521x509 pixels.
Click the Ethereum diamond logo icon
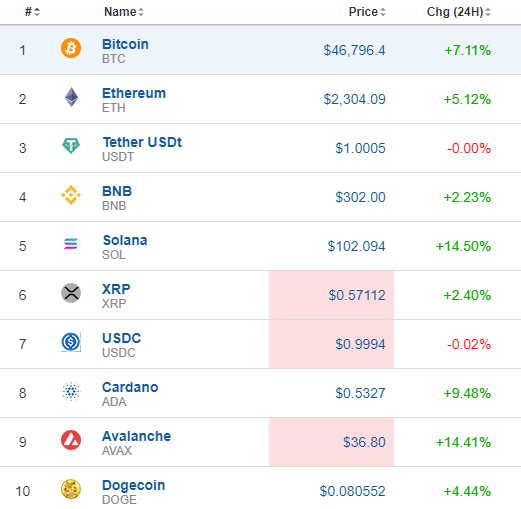71,97
